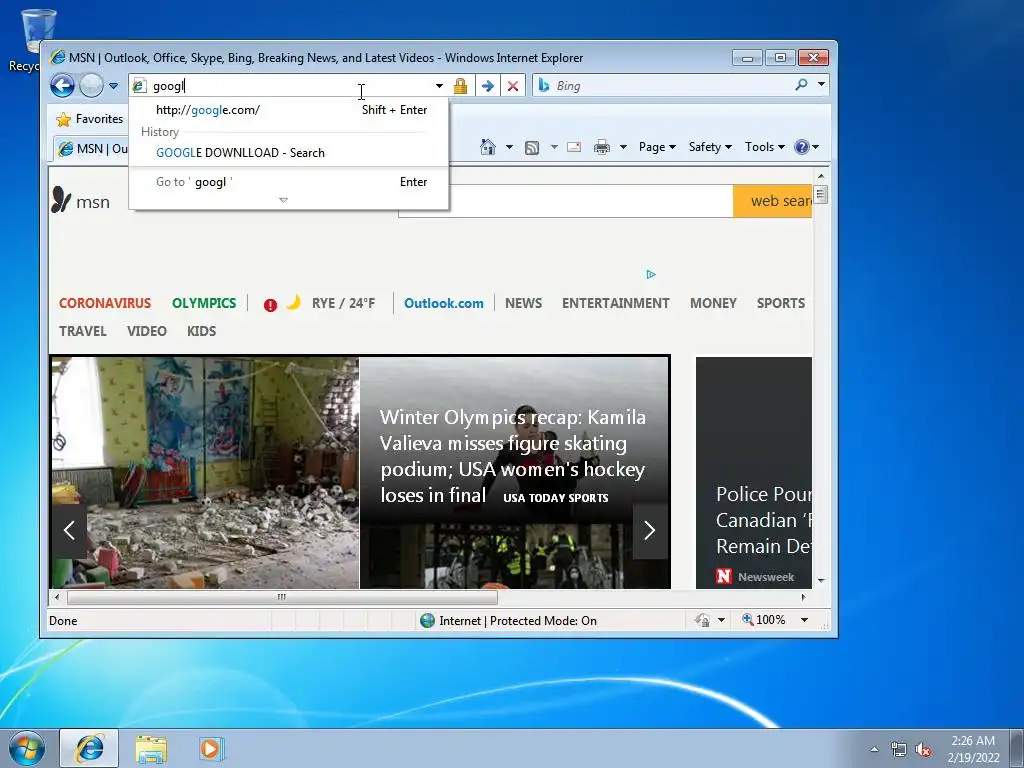The height and width of the screenshot is (768, 1024).
Task: Click the Newsweek source logo
Action: (724, 577)
